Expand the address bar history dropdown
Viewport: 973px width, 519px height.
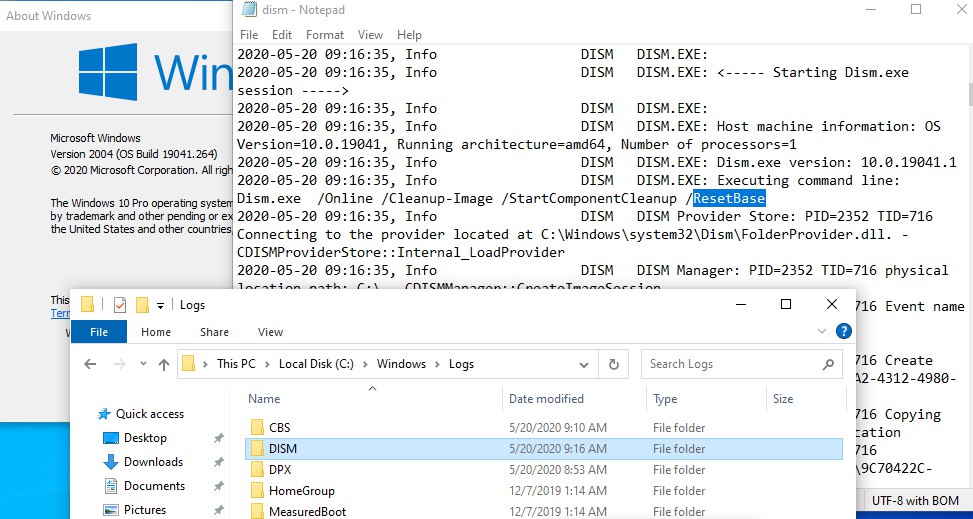tap(583, 364)
